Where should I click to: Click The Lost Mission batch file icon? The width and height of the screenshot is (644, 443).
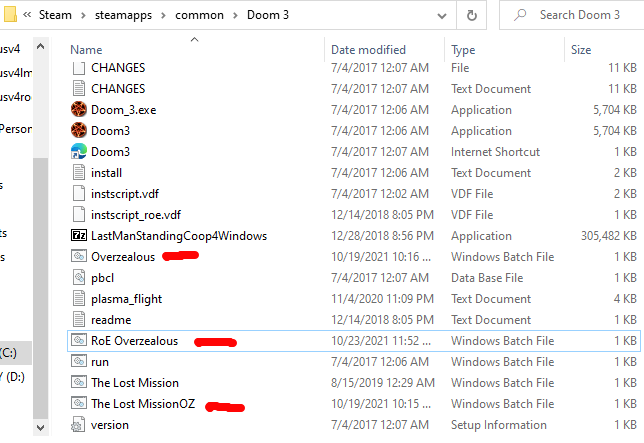[78, 382]
